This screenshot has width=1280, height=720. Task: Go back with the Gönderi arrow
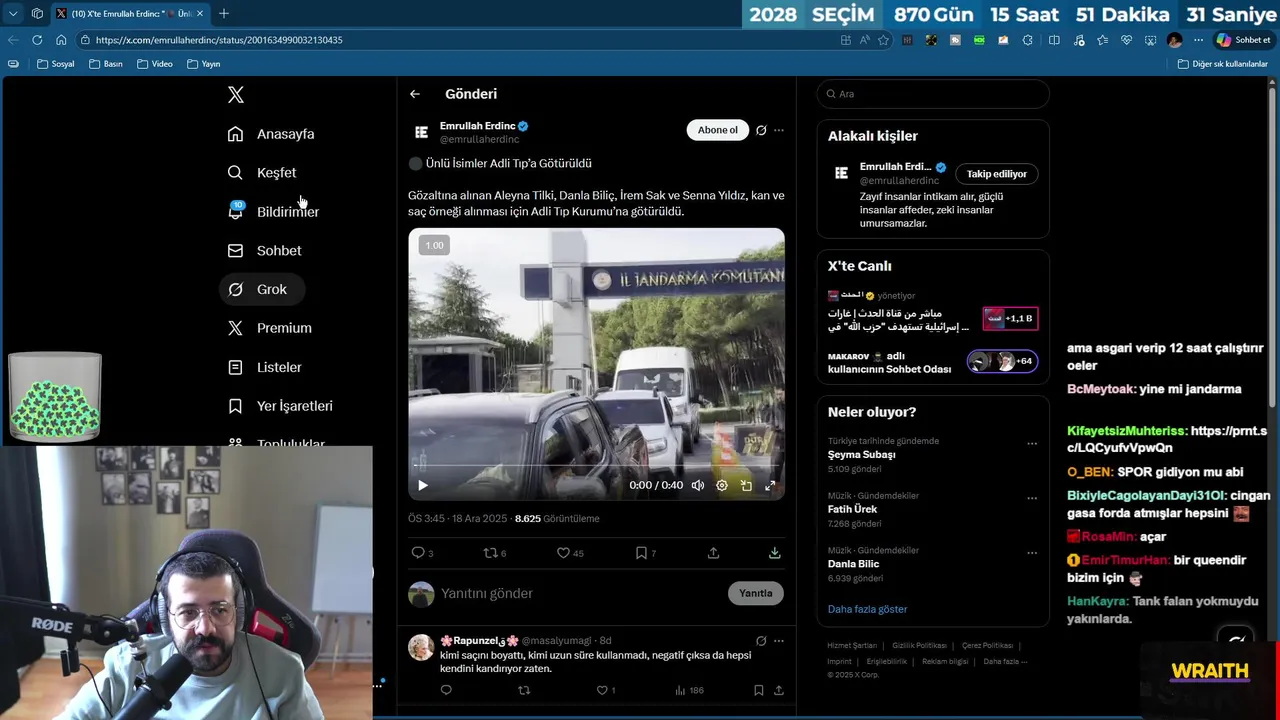tap(415, 94)
